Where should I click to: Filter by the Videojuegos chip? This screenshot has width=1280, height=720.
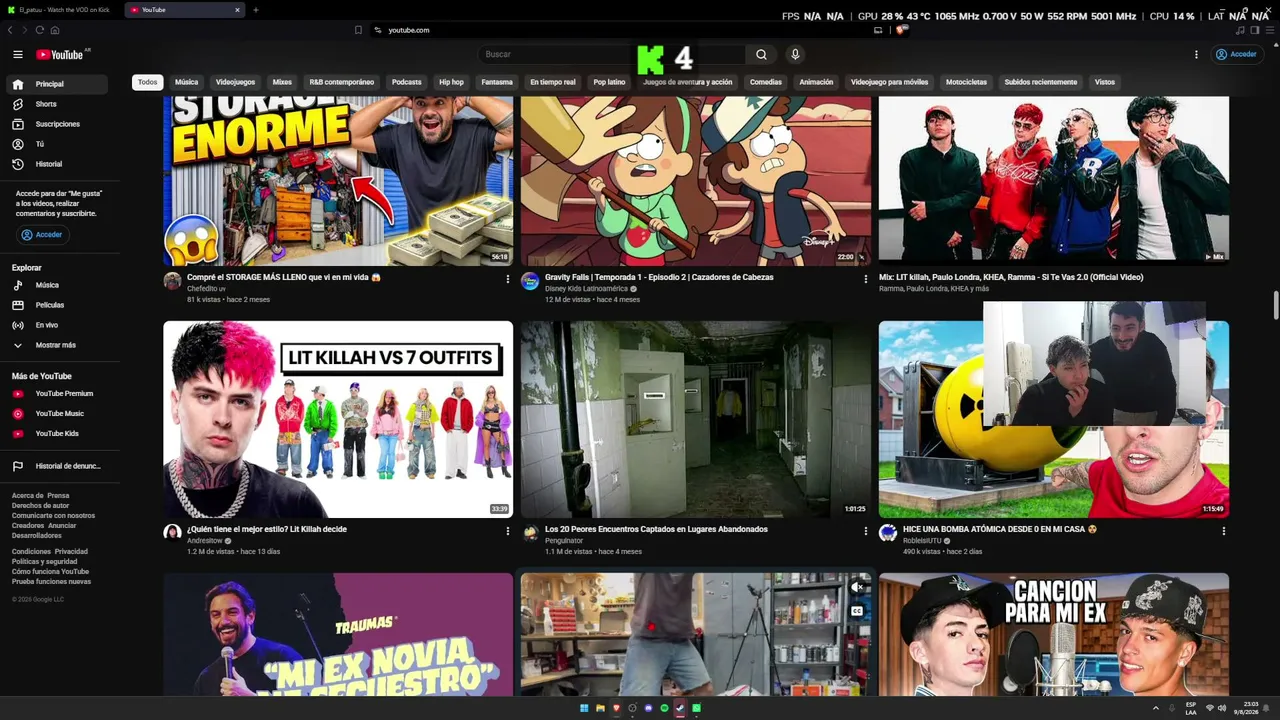(235, 82)
